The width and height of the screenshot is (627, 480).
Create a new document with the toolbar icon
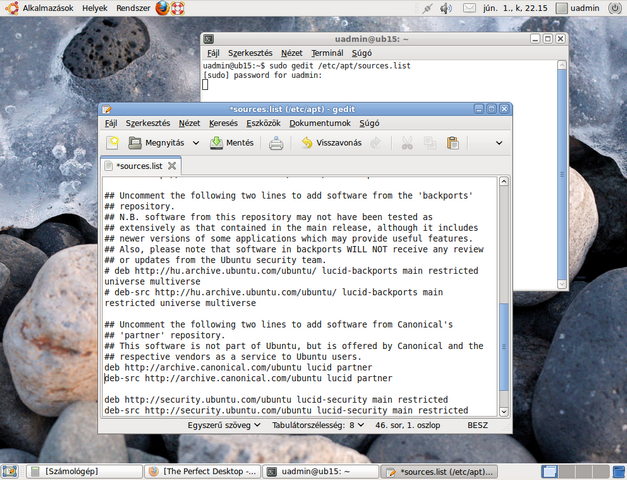[113, 143]
